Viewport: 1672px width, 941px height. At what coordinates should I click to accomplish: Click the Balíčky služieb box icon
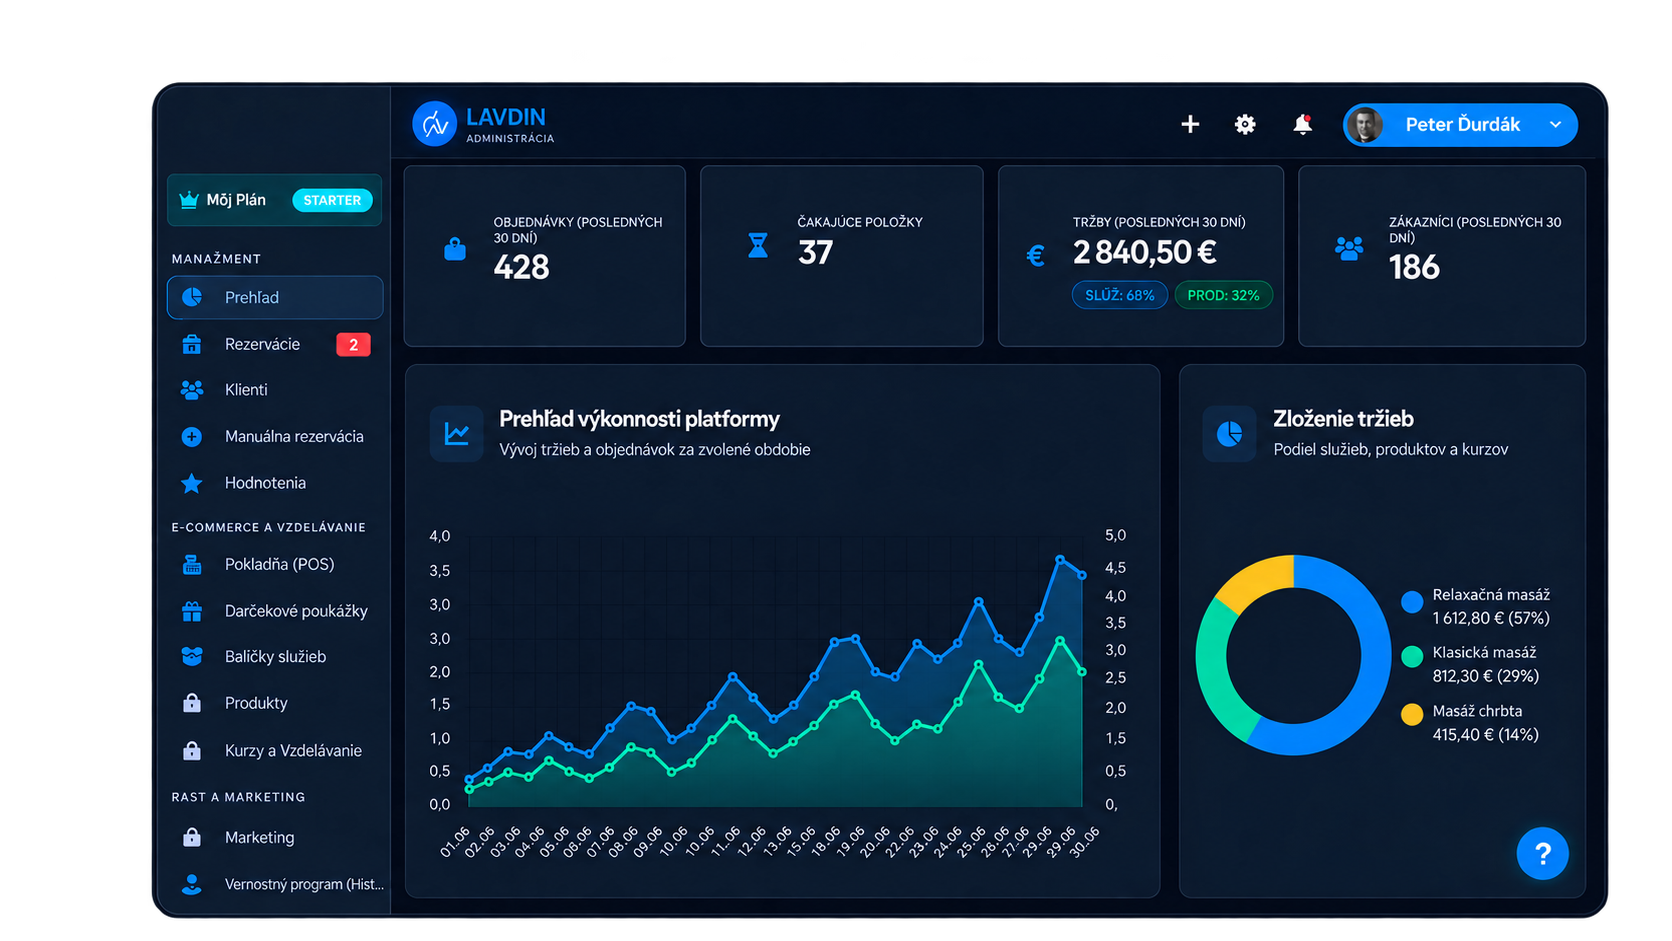pyautogui.click(x=192, y=657)
